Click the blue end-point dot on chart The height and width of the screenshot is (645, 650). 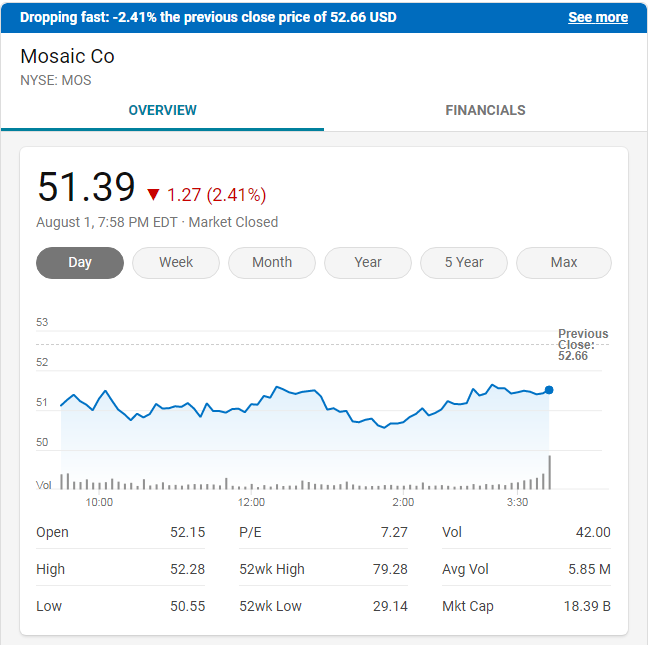(x=549, y=390)
